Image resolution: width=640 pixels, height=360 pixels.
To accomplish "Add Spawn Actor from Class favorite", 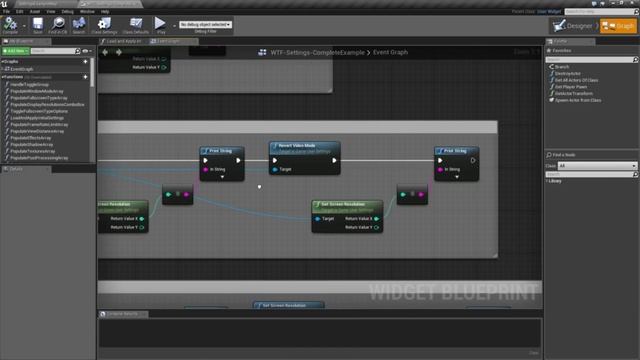I will pos(577,100).
